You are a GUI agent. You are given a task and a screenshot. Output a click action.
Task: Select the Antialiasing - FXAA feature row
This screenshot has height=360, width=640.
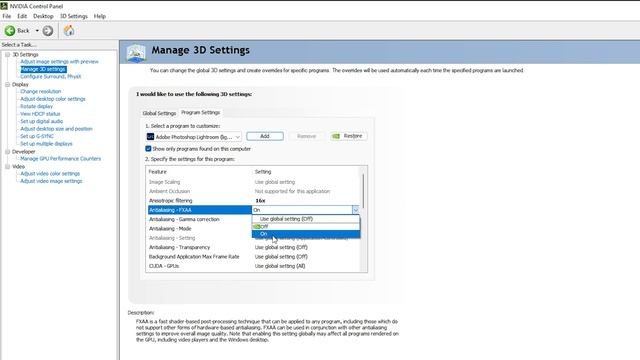pyautogui.click(x=200, y=210)
